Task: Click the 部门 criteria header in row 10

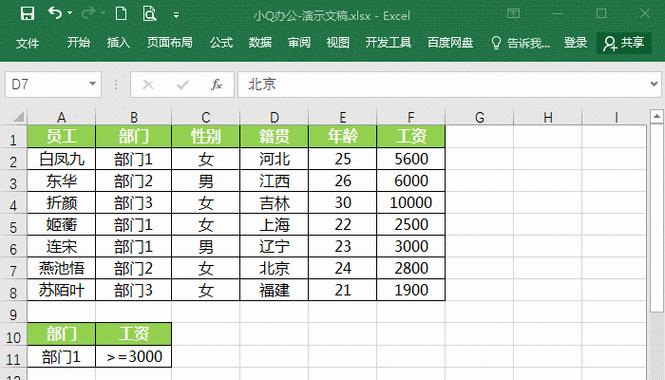Action: pos(61,334)
